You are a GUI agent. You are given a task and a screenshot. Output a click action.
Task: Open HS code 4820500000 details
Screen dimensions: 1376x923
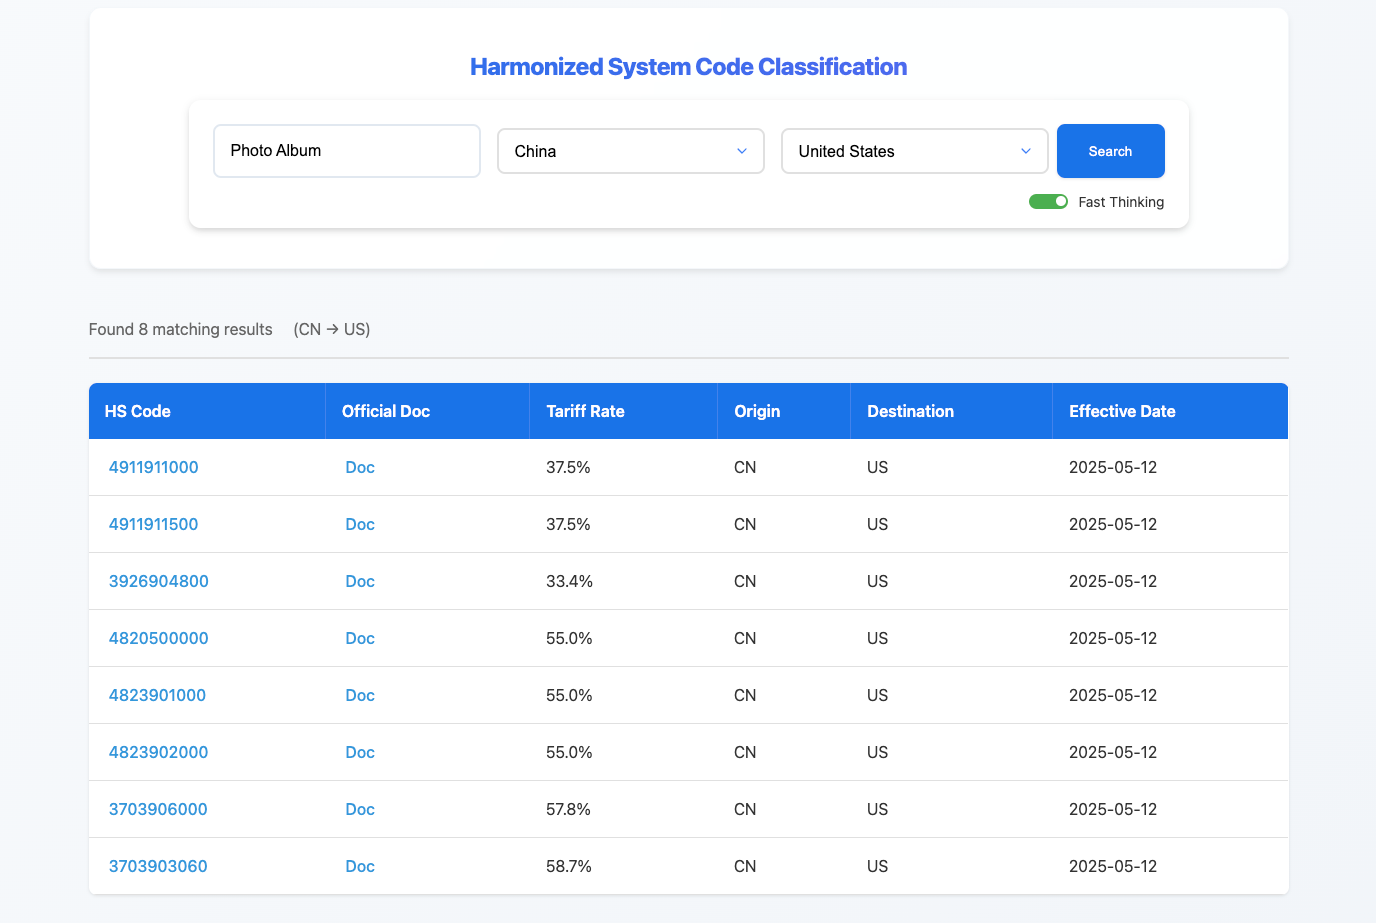coord(158,638)
